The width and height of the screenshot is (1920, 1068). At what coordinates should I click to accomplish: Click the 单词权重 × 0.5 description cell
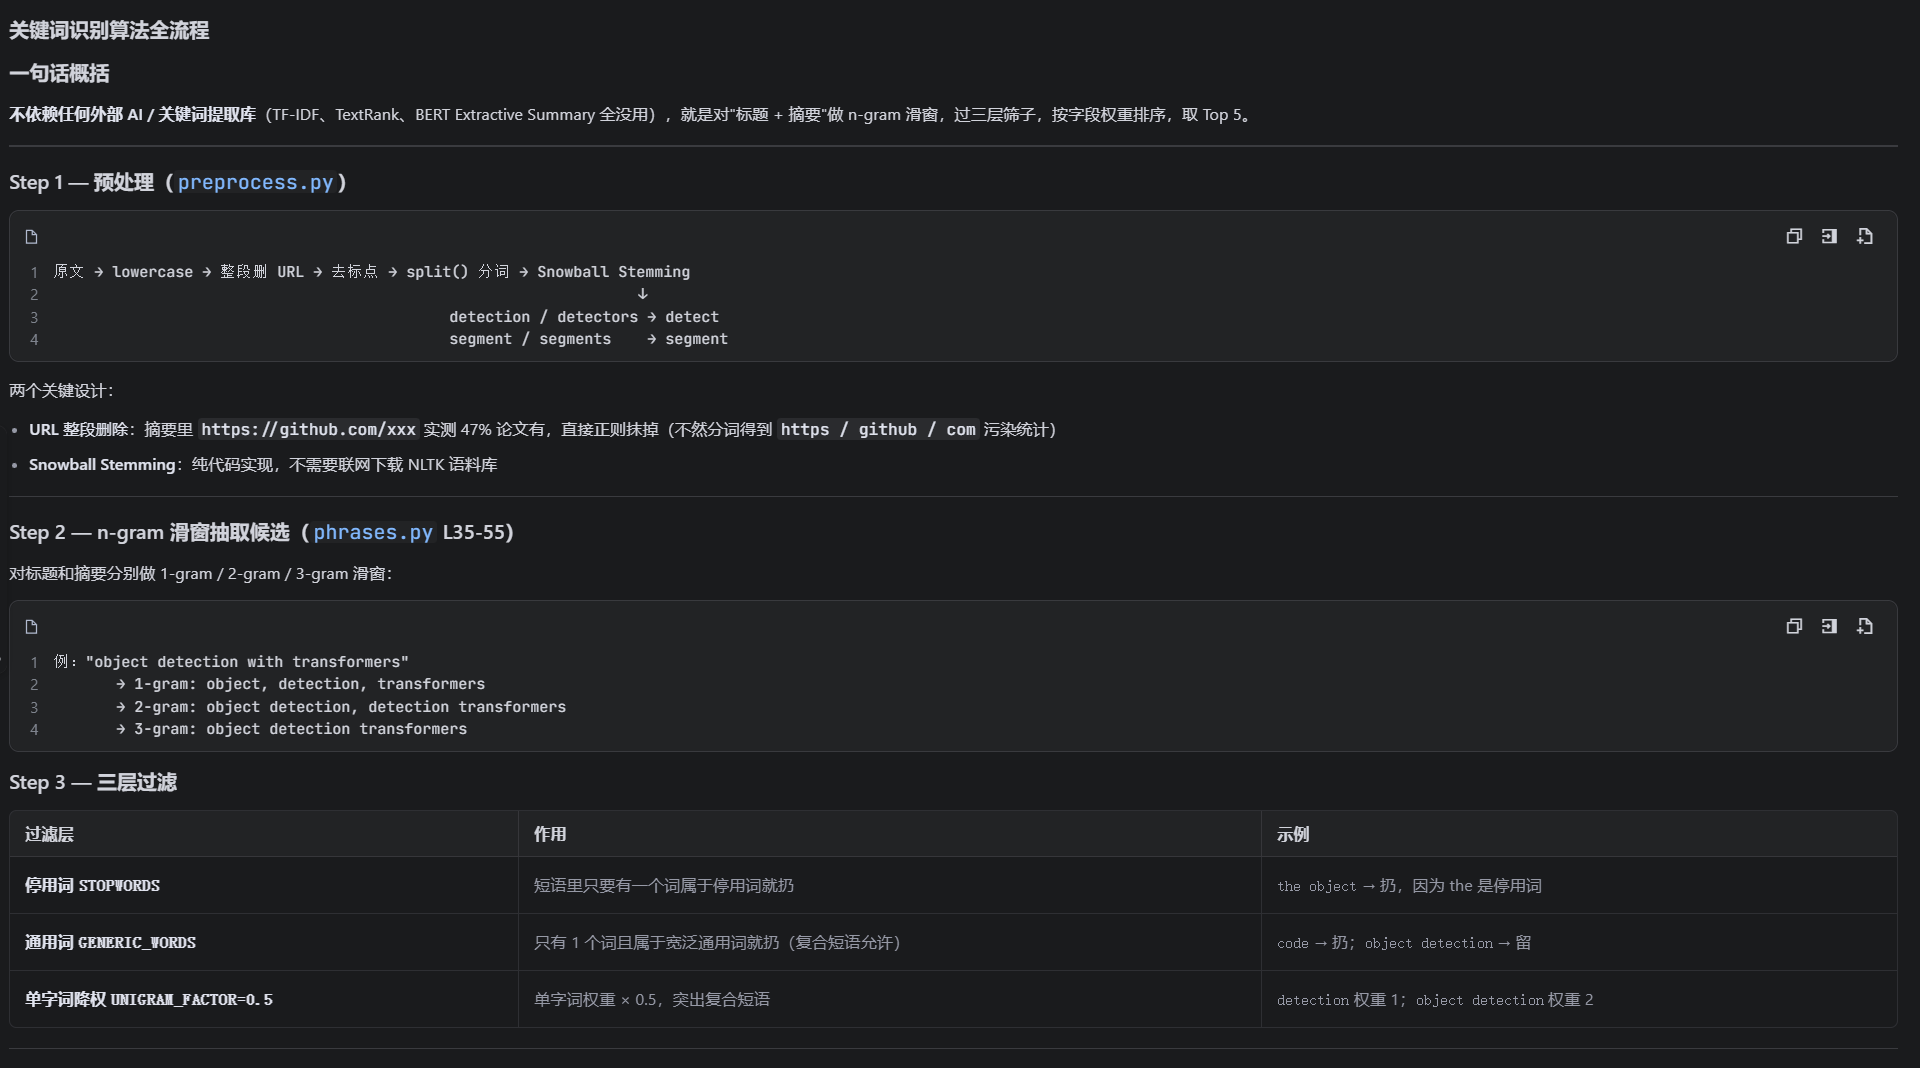coord(890,999)
